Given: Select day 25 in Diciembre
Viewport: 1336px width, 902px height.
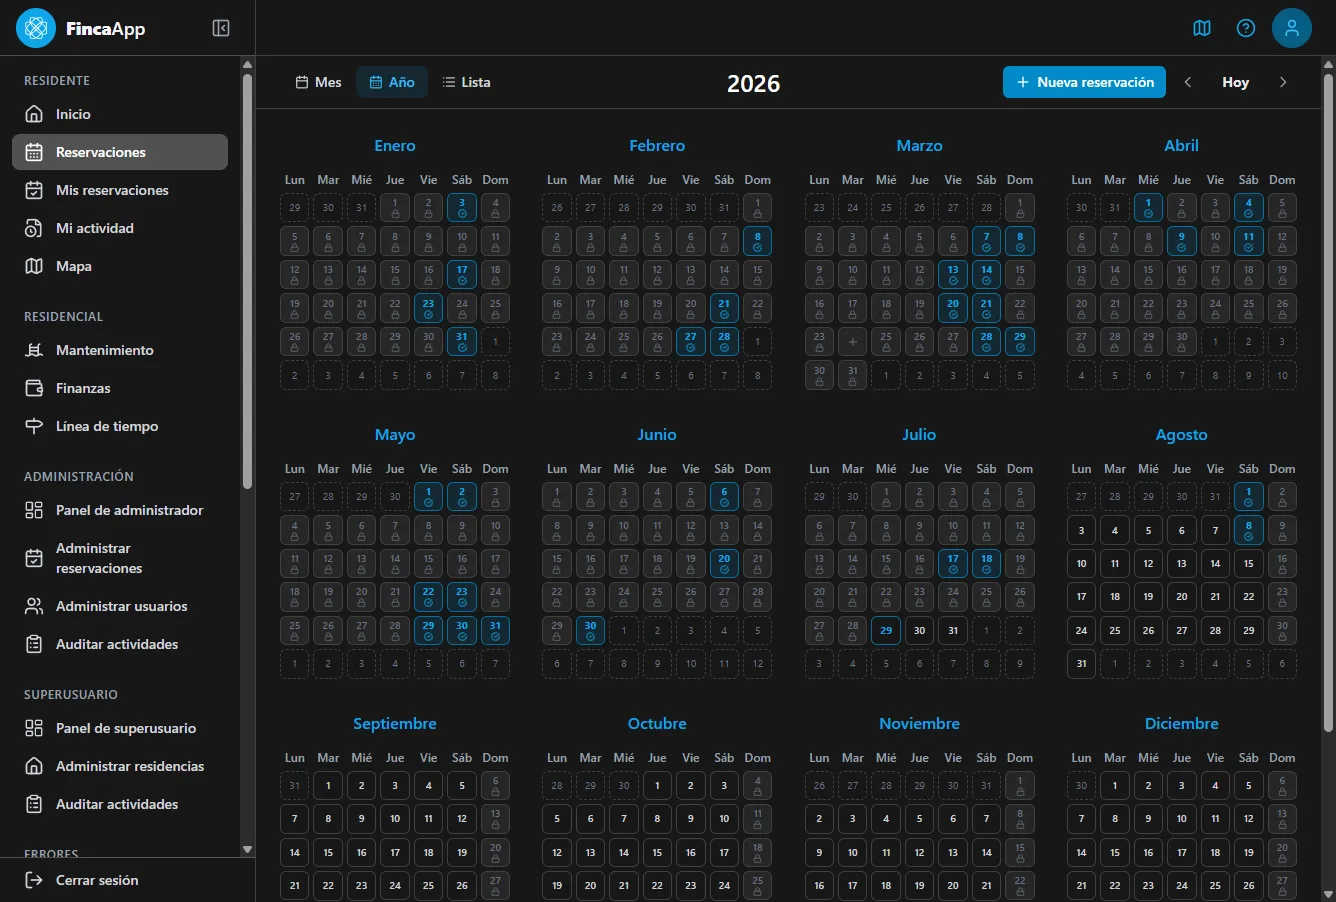Looking at the screenshot, I should pos(1215,885).
